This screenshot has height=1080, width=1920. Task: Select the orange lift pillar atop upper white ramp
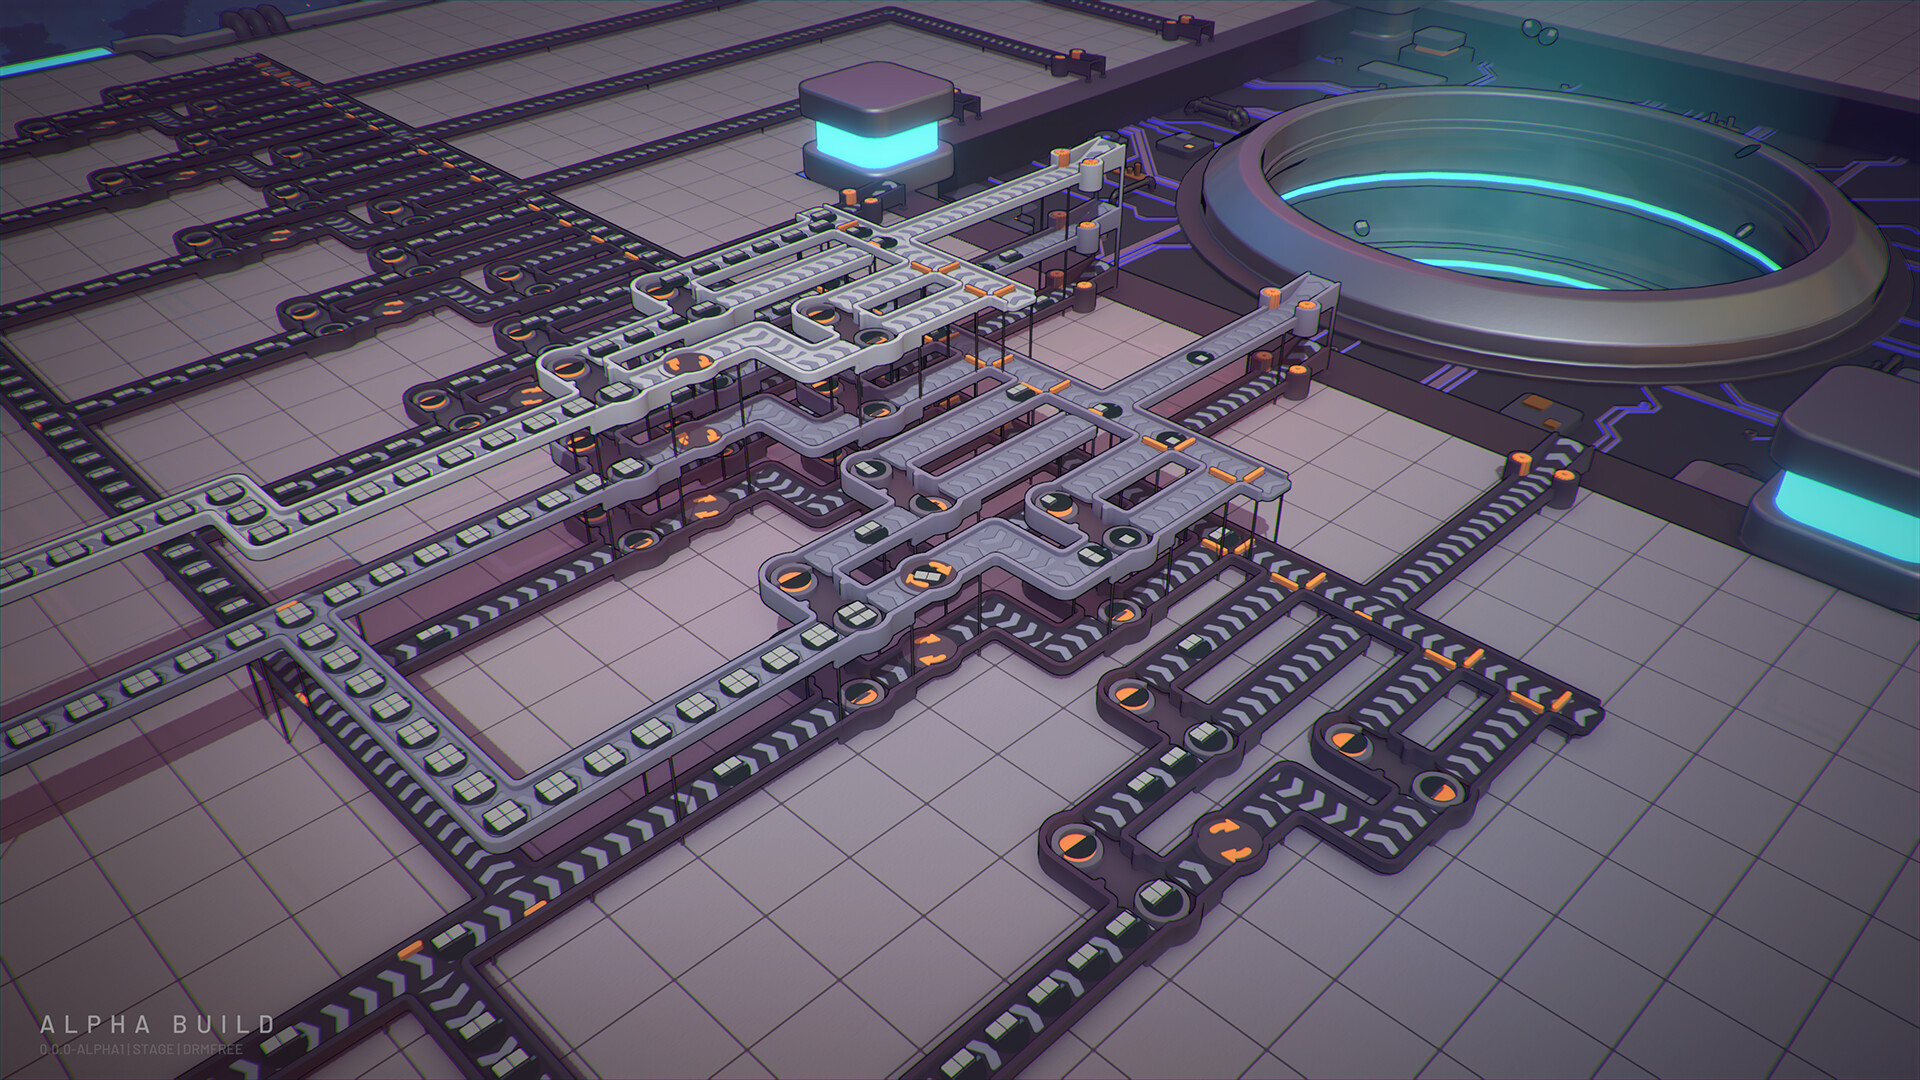tap(1062, 156)
